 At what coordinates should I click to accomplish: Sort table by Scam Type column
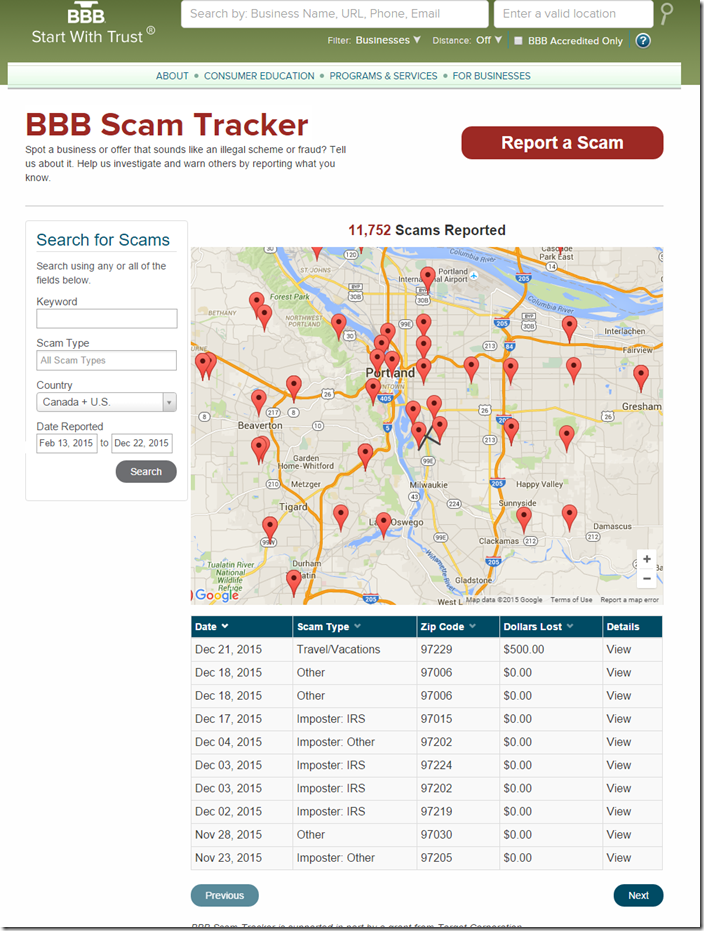[x=329, y=626]
